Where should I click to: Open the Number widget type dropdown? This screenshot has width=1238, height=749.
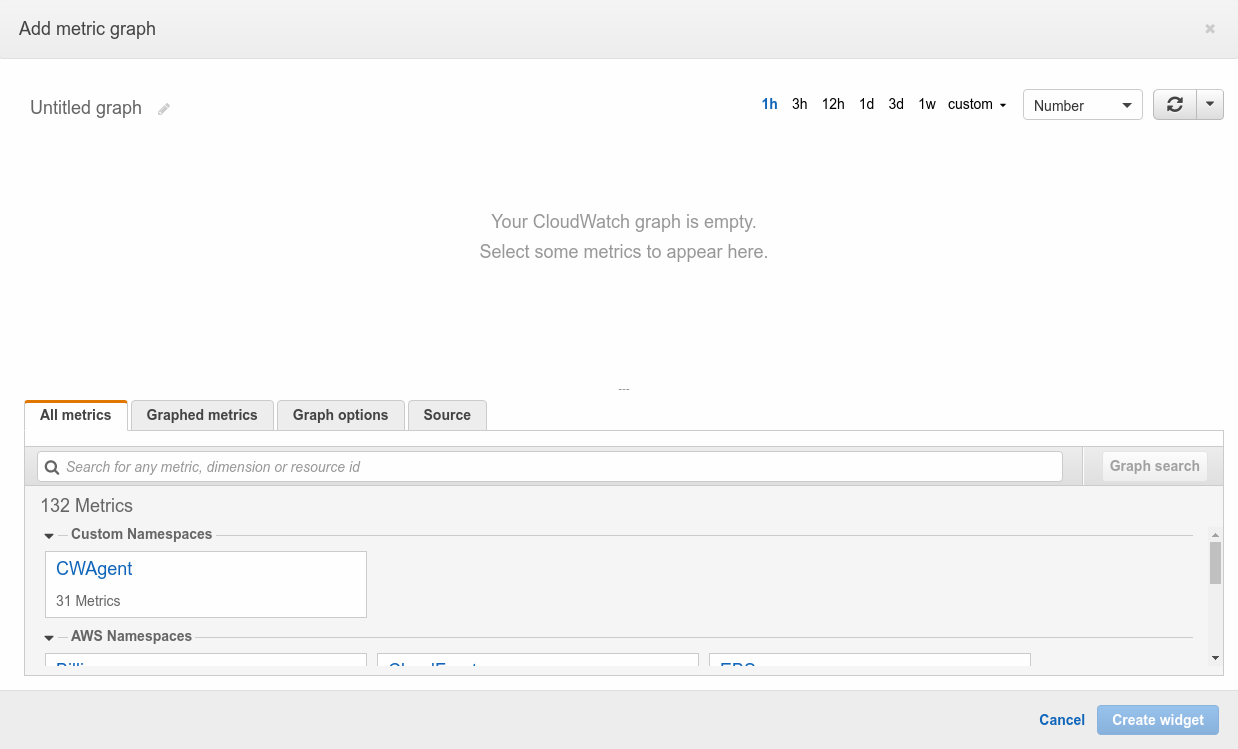pos(1083,105)
